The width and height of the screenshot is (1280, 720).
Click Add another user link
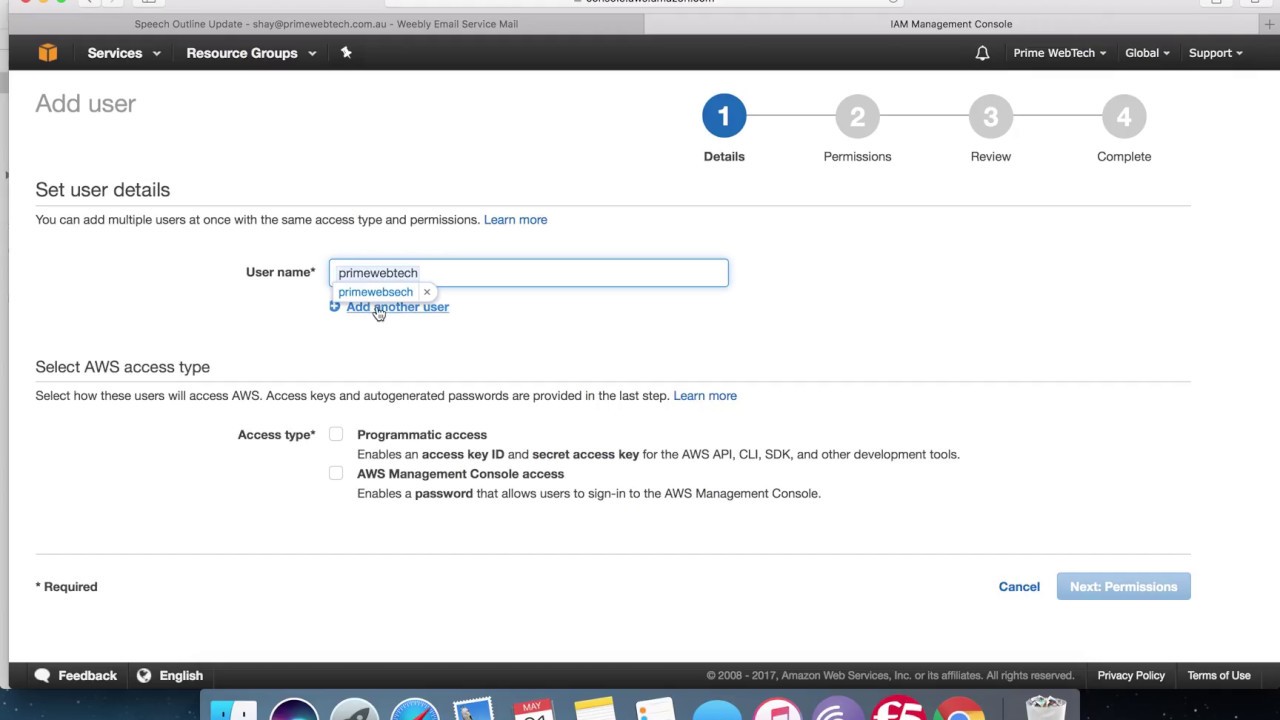(397, 307)
